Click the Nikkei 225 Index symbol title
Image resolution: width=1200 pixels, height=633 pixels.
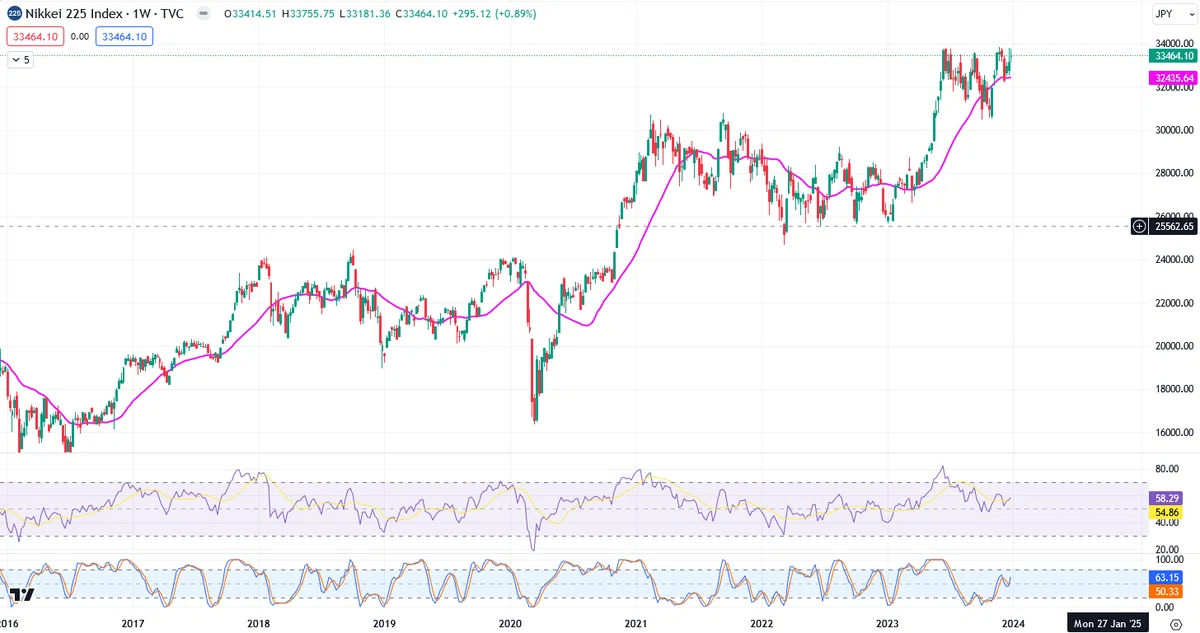(x=104, y=13)
